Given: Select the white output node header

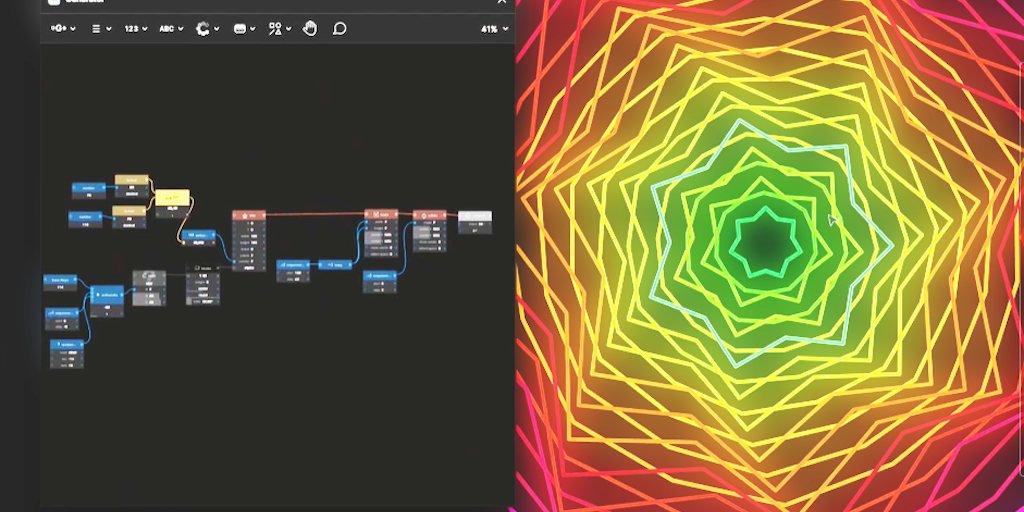Looking at the screenshot, I should [474, 215].
